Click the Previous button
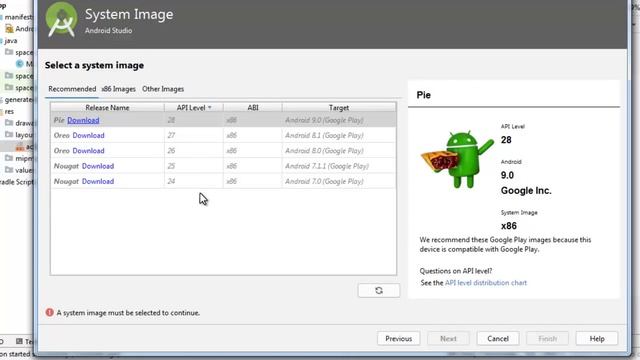Viewport: 640px width, 360px height. [398, 338]
